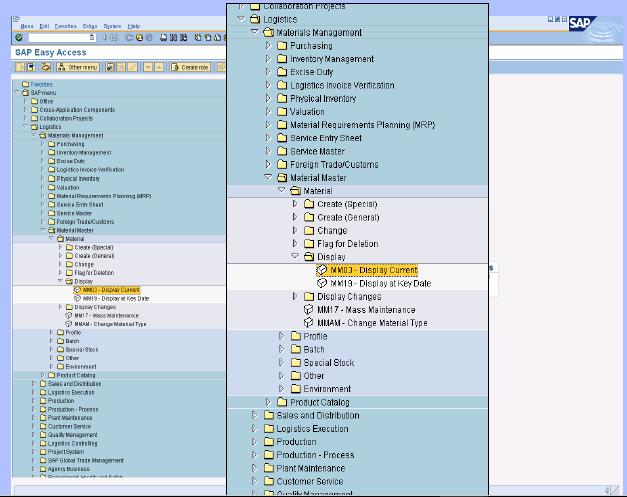Select SAP Global Trade Management folder

pos(86,461)
